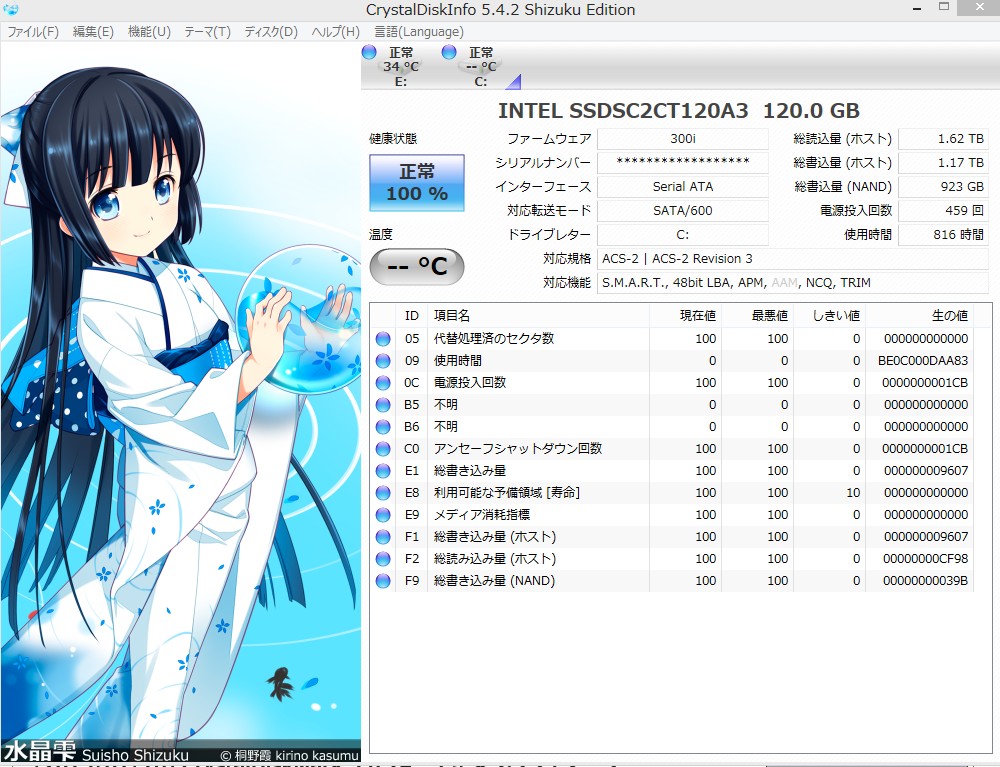Click the INTEL SSDSC2CT120A3 120.0 GB title
1000x767 pixels.
[679, 111]
